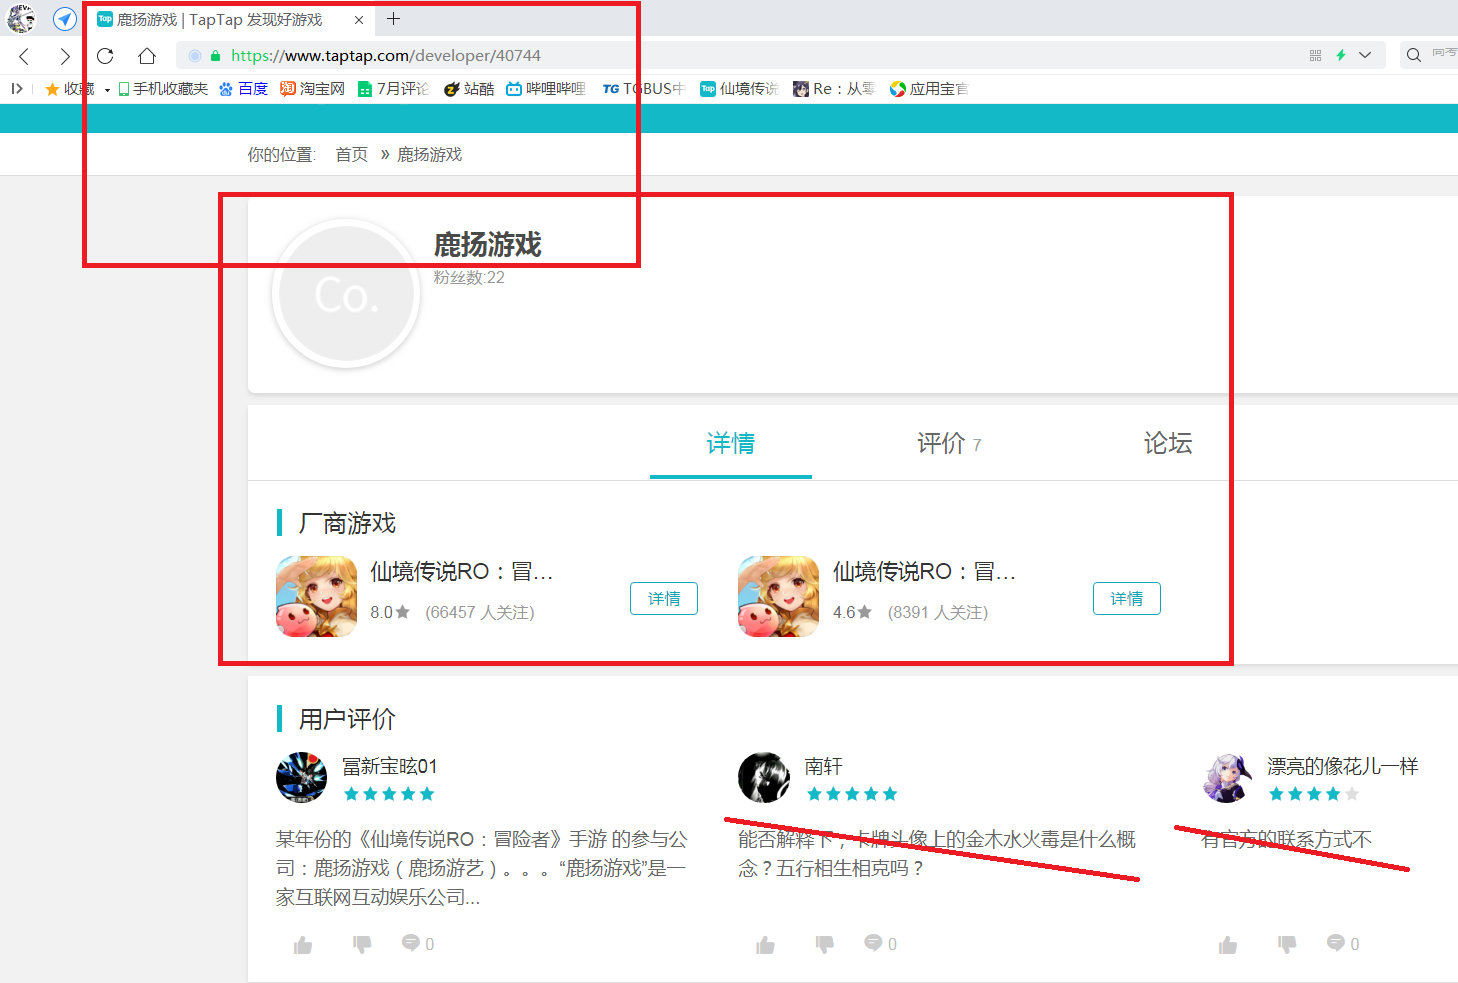
Task: Open the 应用宝官 bookmark
Action: pyautogui.click(x=929, y=89)
